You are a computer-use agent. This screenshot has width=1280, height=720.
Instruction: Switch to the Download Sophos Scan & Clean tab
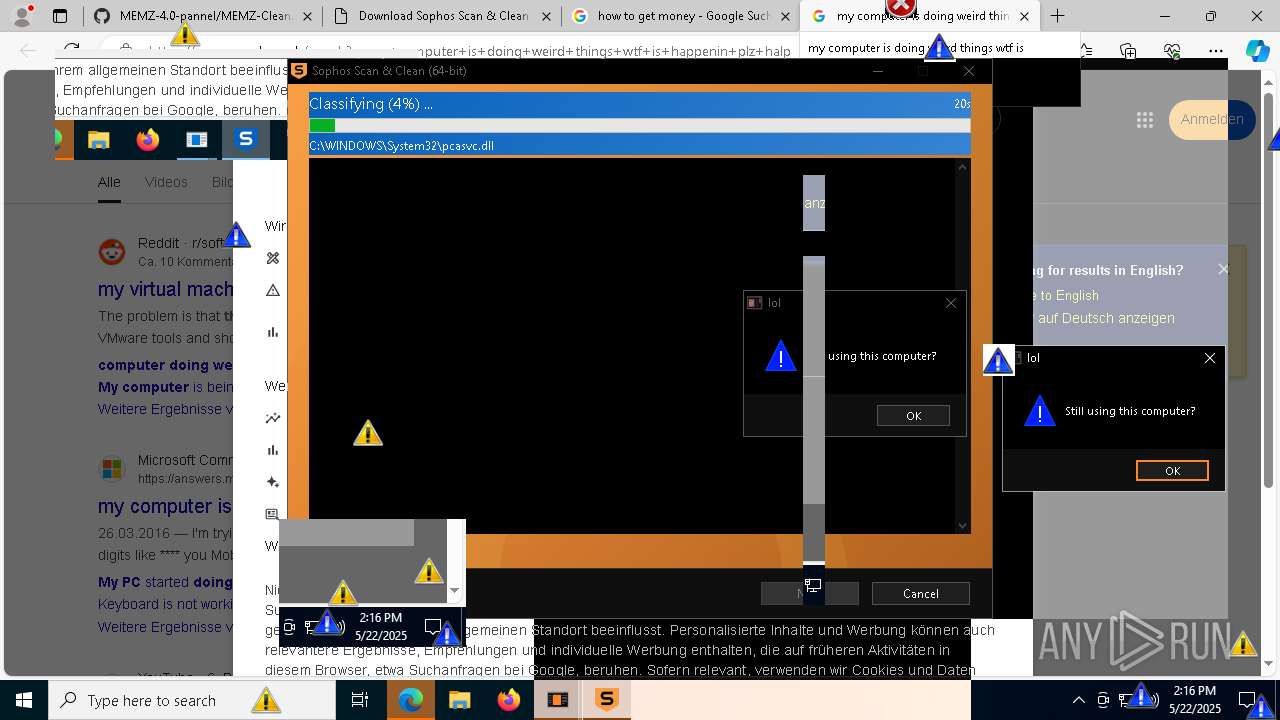coord(442,16)
